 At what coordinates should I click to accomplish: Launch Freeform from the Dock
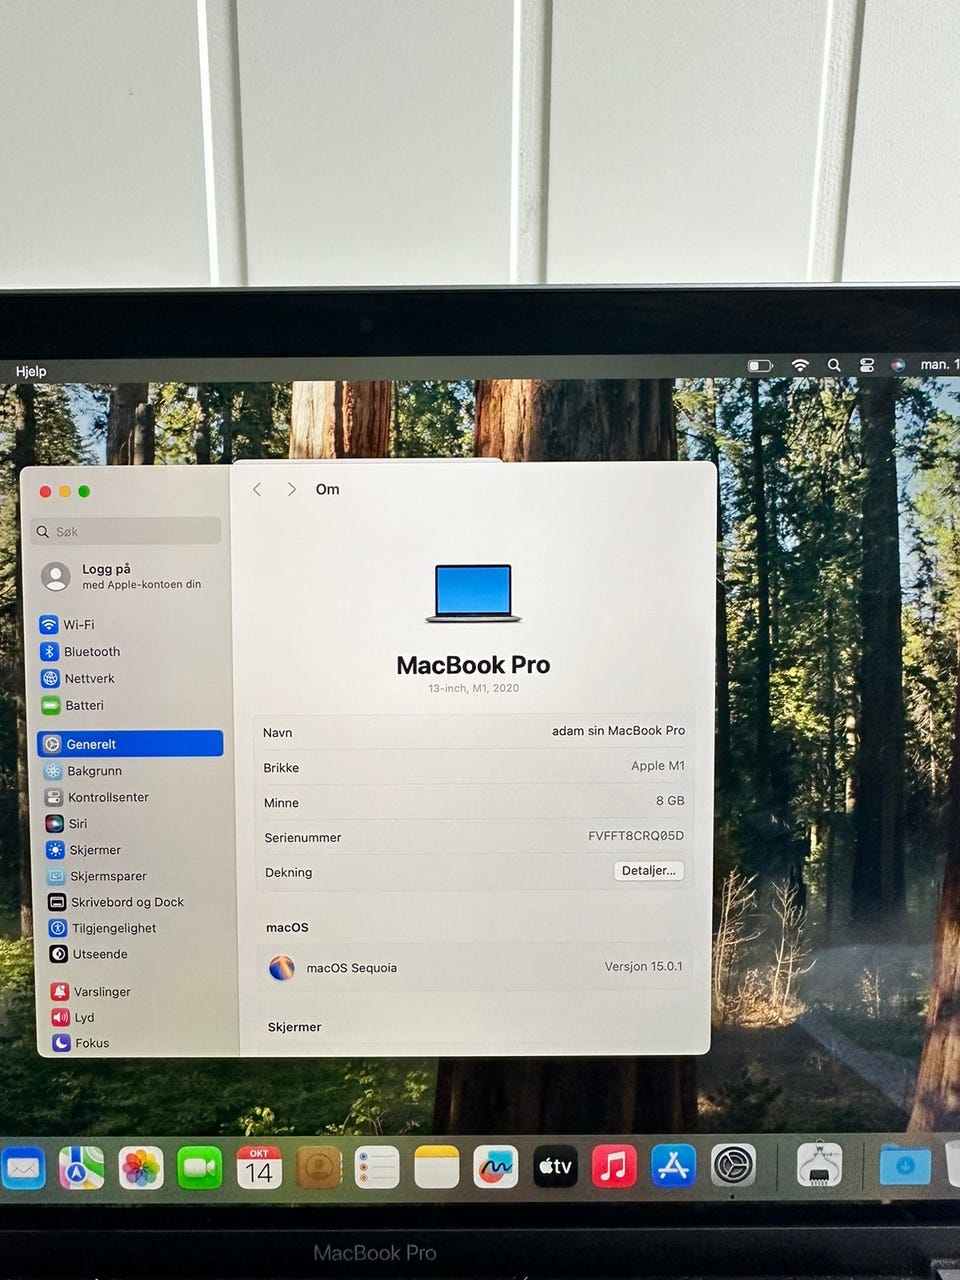pyautogui.click(x=496, y=1167)
